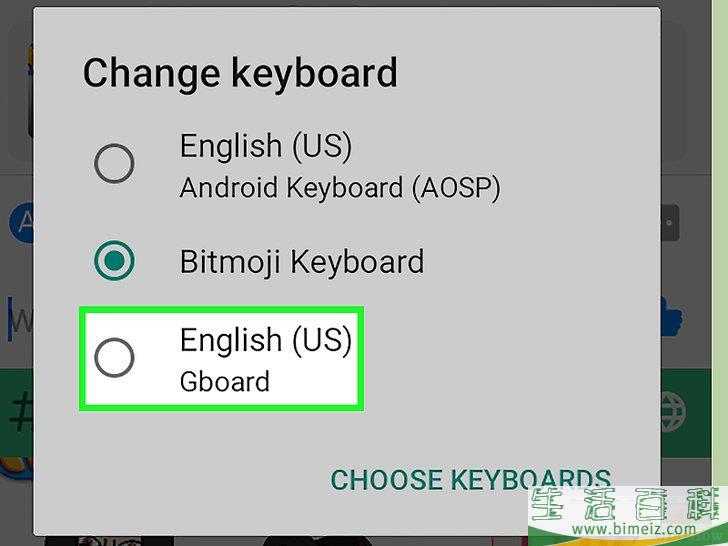This screenshot has height=546, width=728.
Task: Tap 'English (US)' above Gboard
Action: 266,340
